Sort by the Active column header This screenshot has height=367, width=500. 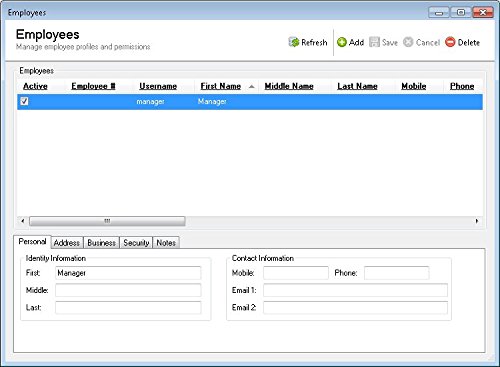(35, 86)
